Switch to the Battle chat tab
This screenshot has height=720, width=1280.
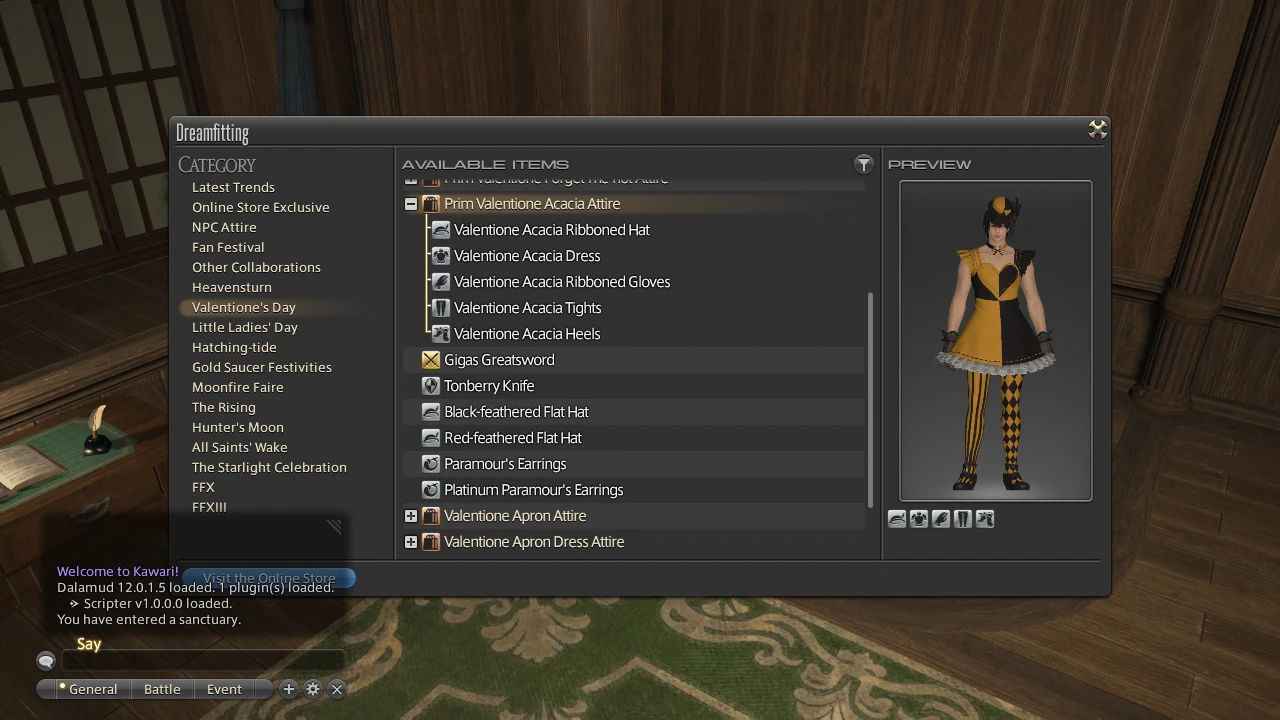(162, 689)
